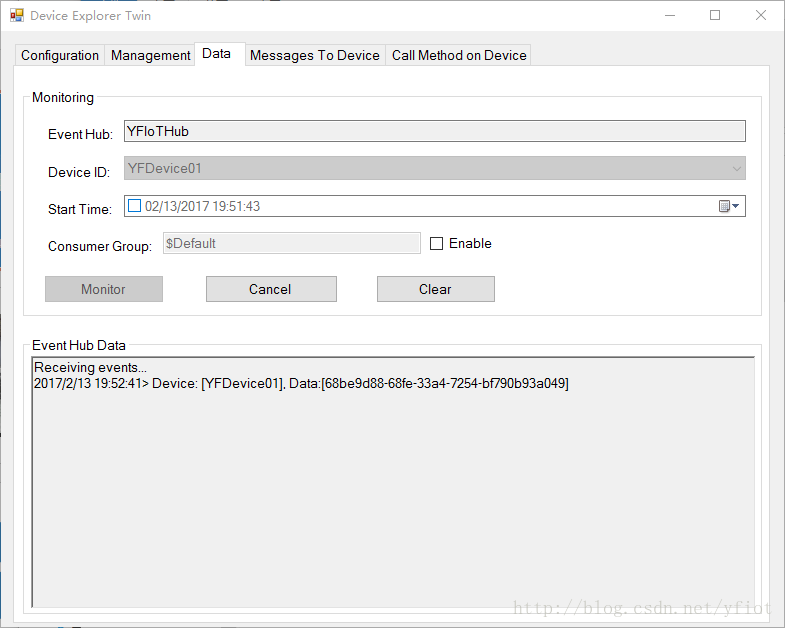Tick the Enable consumer group checkbox

437,243
